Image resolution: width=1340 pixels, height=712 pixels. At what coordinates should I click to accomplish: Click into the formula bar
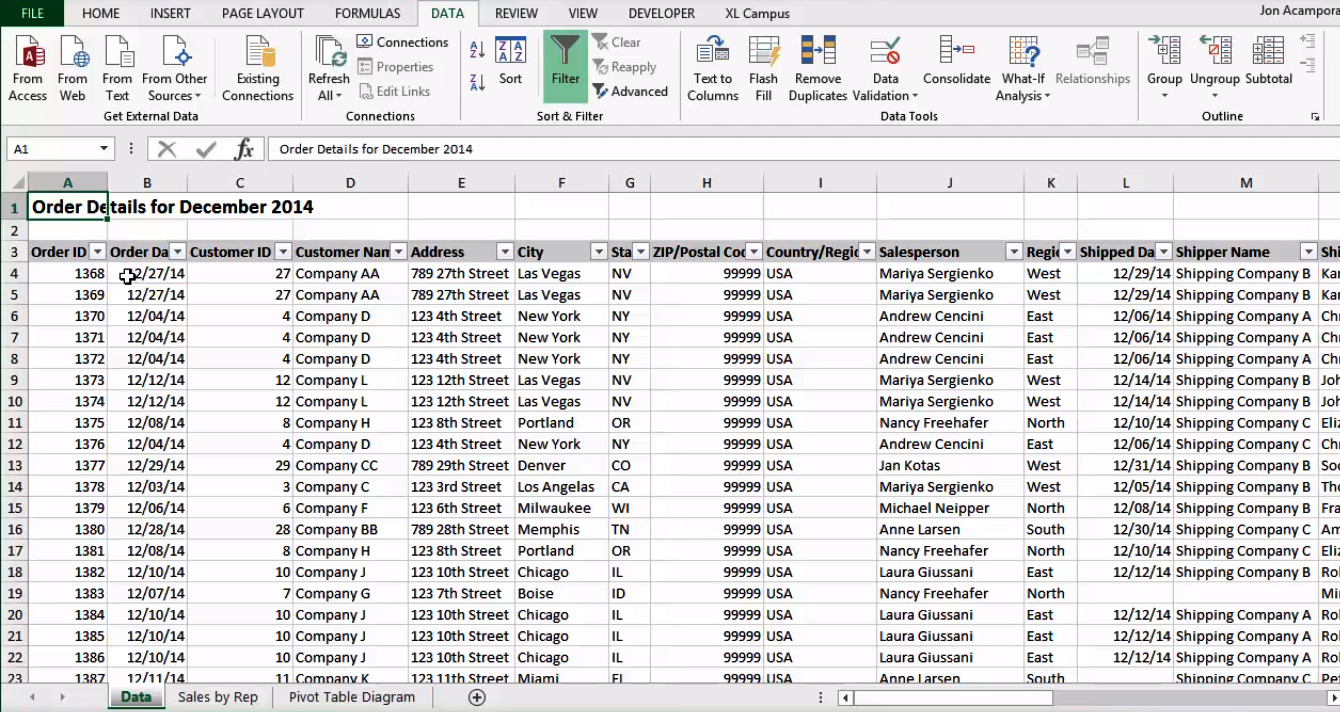point(803,149)
